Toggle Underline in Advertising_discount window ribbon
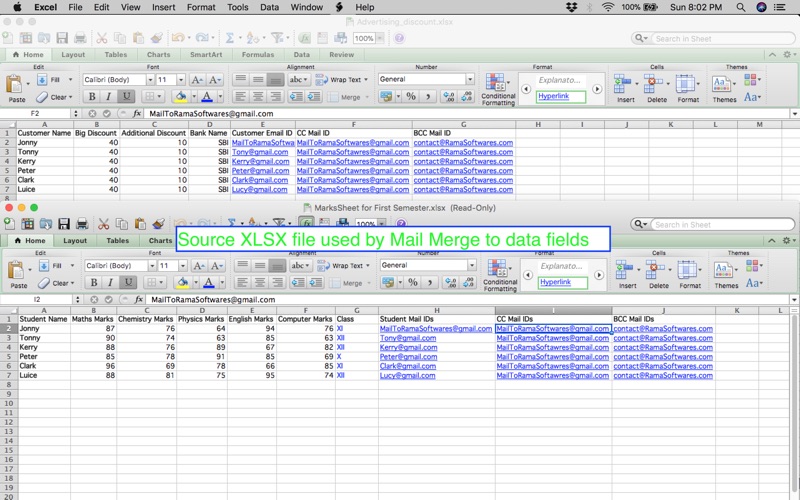 tap(126, 96)
